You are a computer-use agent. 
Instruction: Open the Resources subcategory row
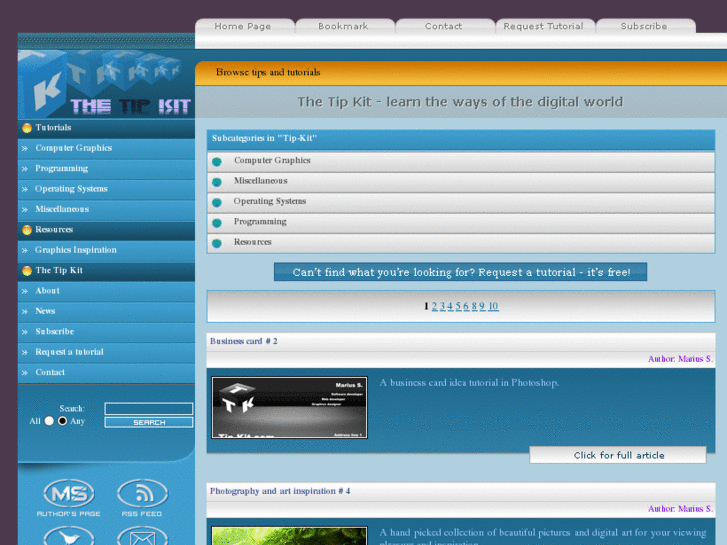pyautogui.click(x=461, y=243)
